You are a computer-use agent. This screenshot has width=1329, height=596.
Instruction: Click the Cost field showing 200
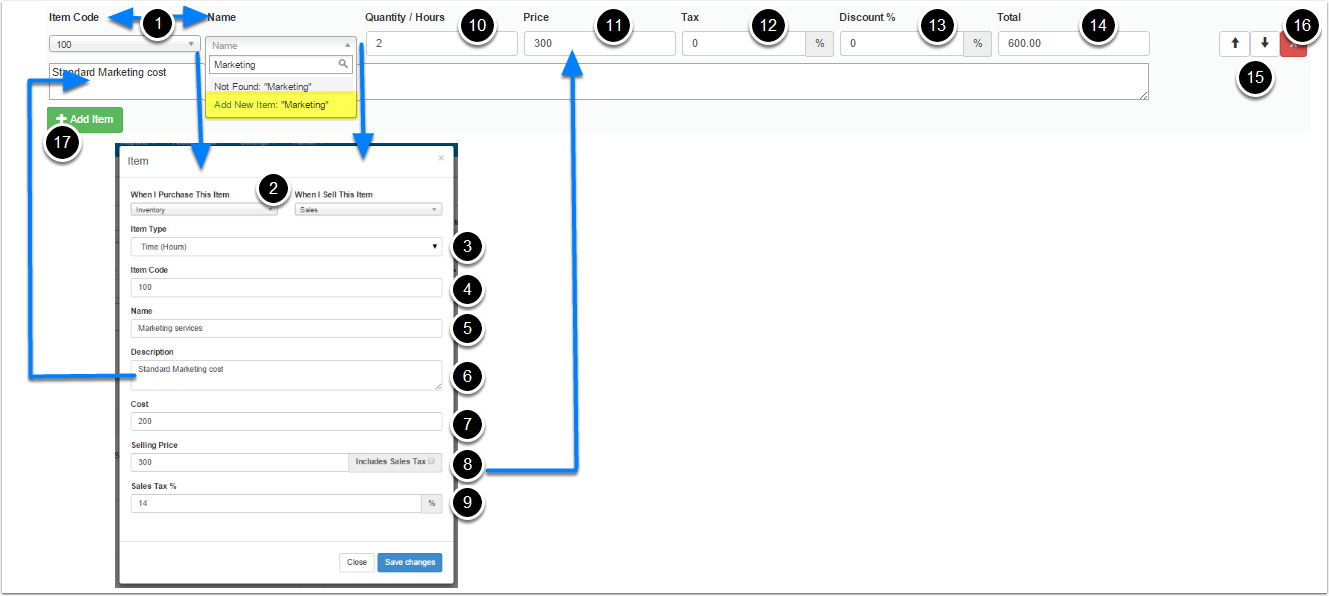(286, 421)
